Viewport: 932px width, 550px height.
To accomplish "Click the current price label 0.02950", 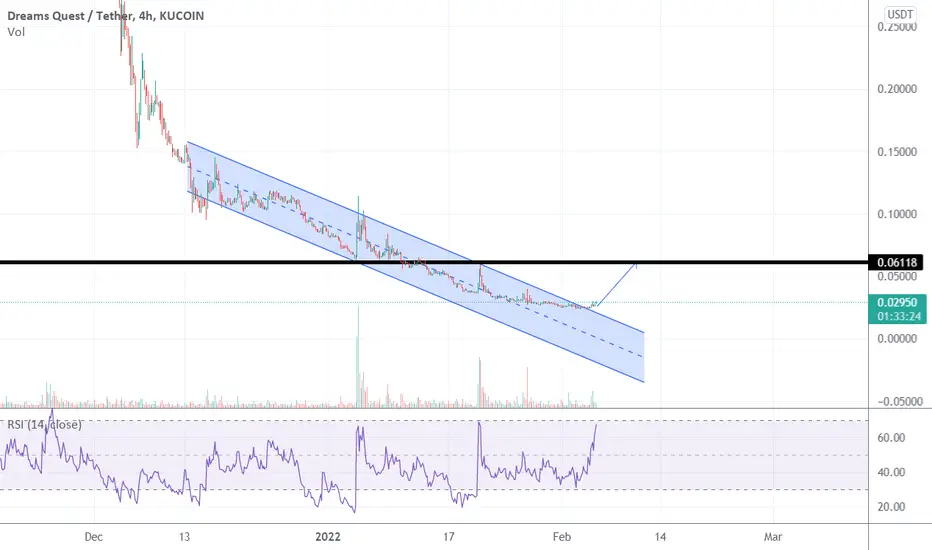I will pos(897,302).
